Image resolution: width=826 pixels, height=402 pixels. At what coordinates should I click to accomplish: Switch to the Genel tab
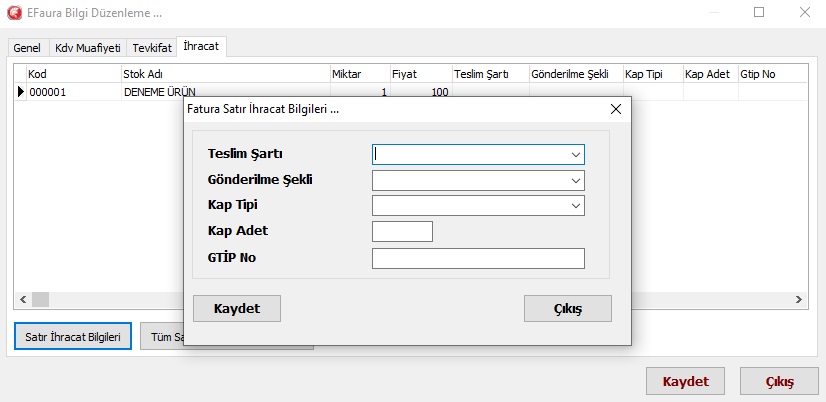[x=27, y=48]
